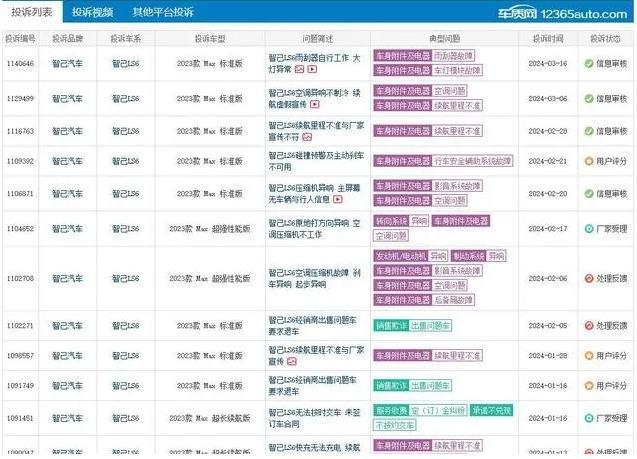Click complaint number 1140646

(20, 63)
